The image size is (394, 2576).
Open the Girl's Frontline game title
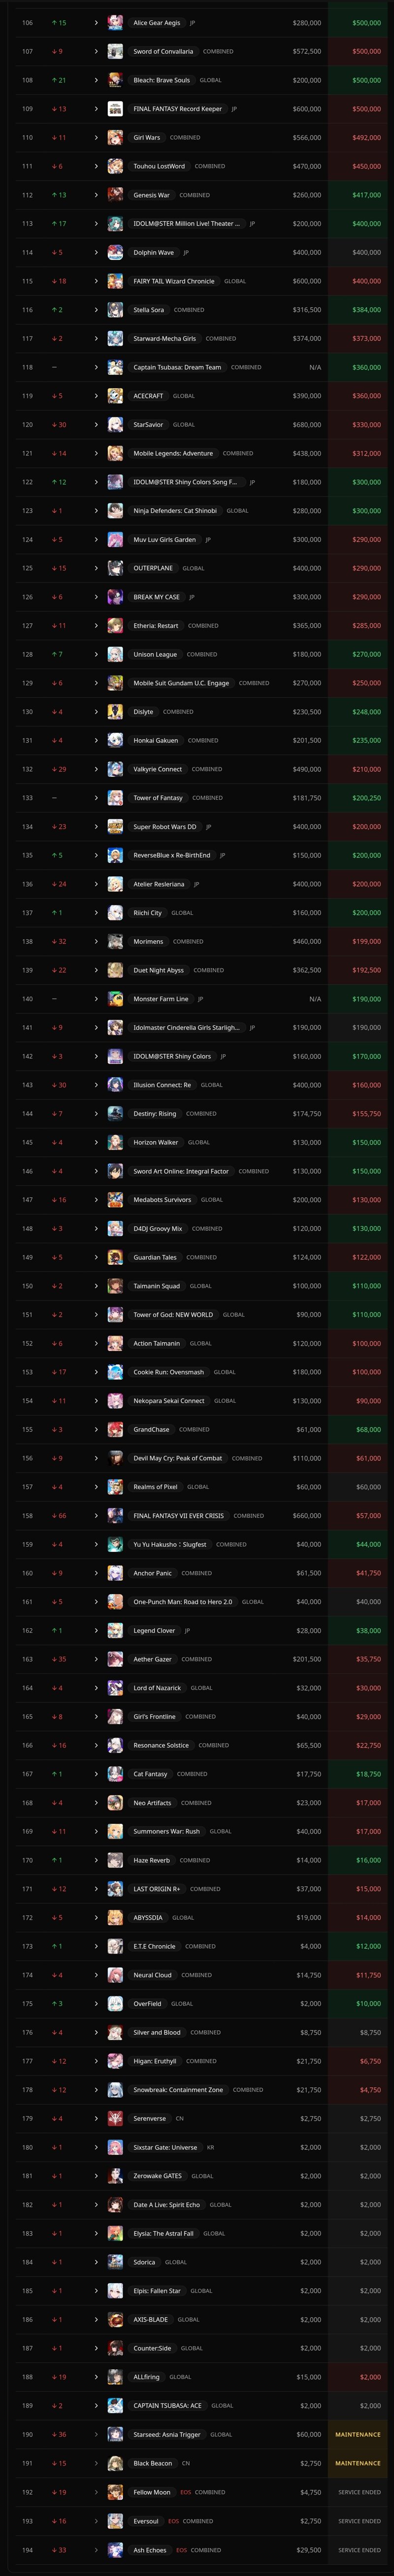point(154,1716)
